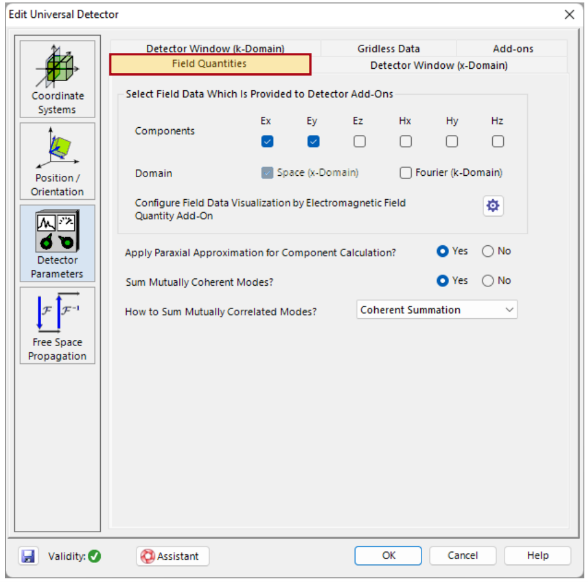Uncheck the Ex component checkbox
The height and width of the screenshot is (582, 588).
(267, 141)
